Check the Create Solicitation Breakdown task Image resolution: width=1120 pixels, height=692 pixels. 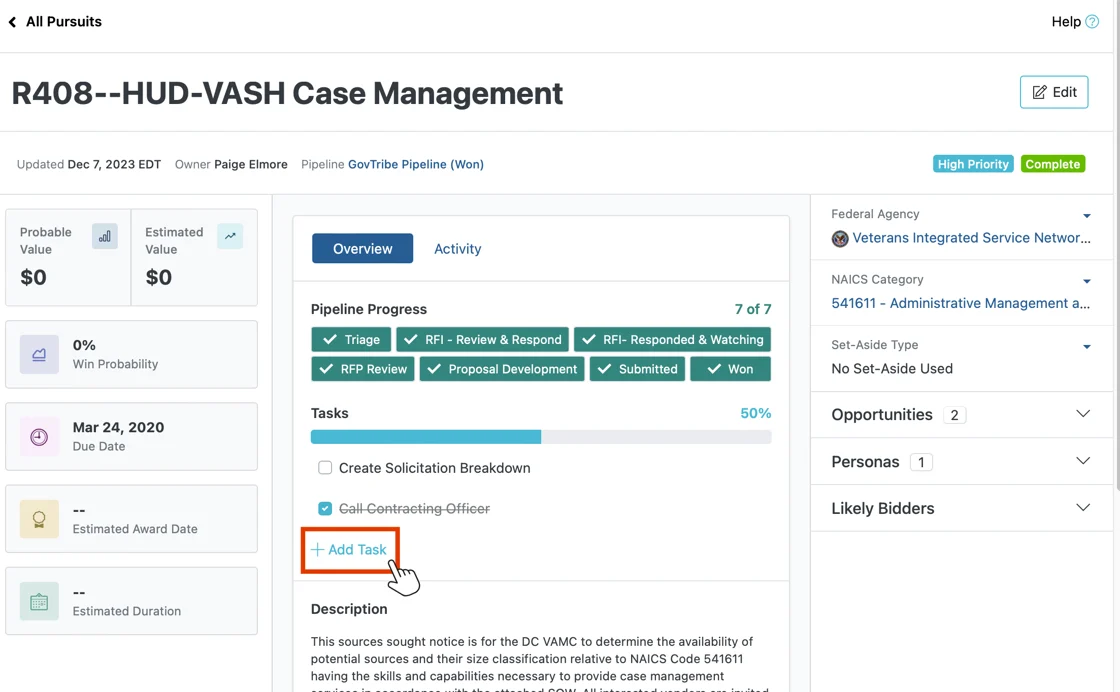[x=325, y=467]
